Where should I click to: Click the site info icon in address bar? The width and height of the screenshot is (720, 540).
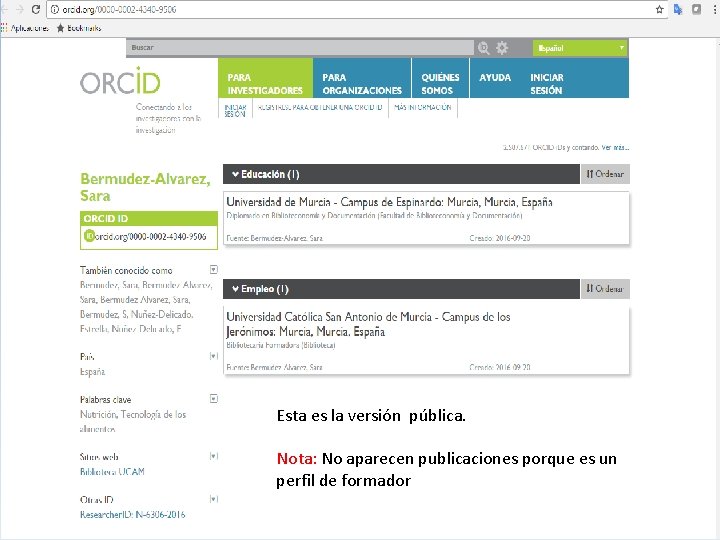coord(55,9)
